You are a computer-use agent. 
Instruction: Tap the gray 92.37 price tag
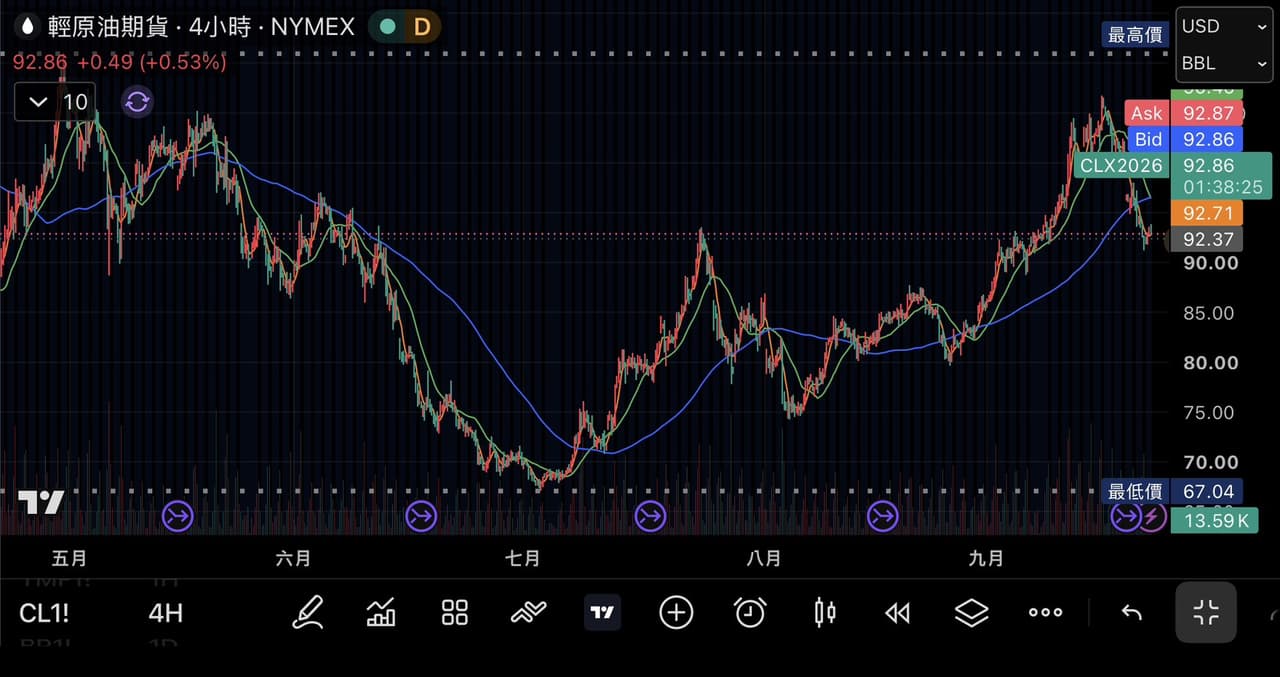click(1207, 239)
